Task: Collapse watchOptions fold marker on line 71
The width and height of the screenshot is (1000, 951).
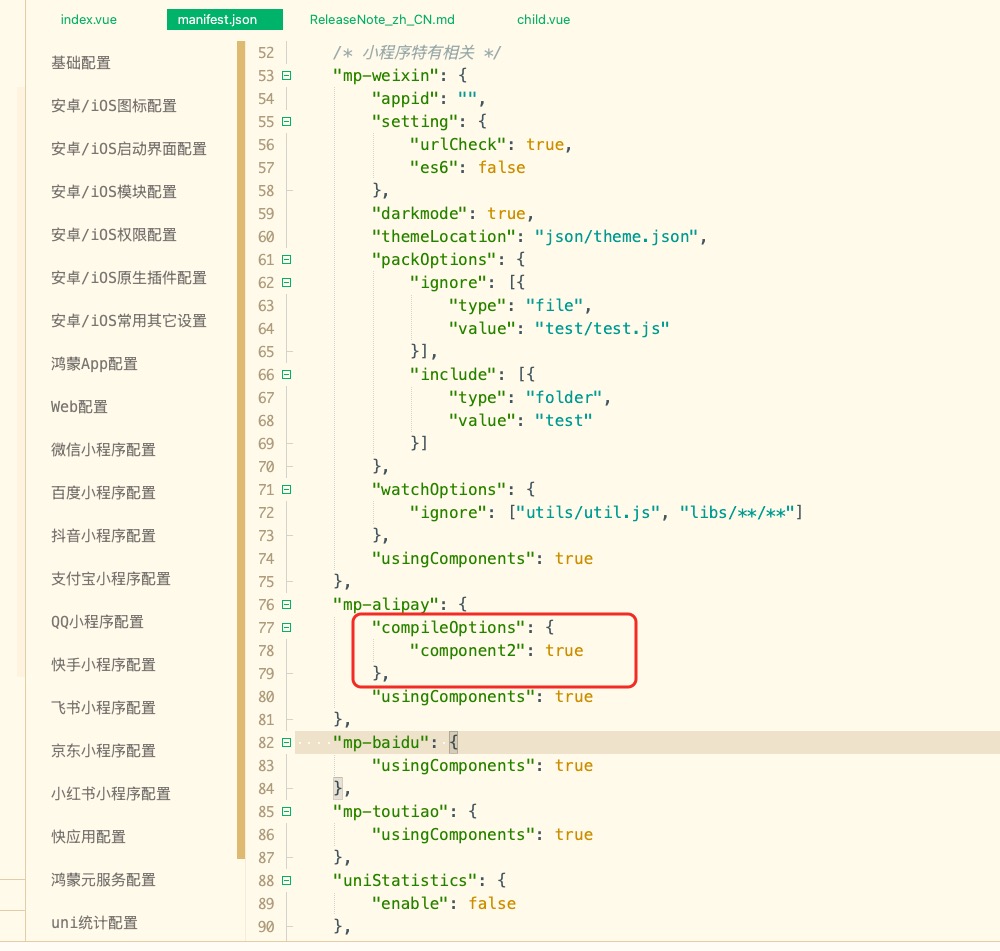Action: tap(287, 490)
